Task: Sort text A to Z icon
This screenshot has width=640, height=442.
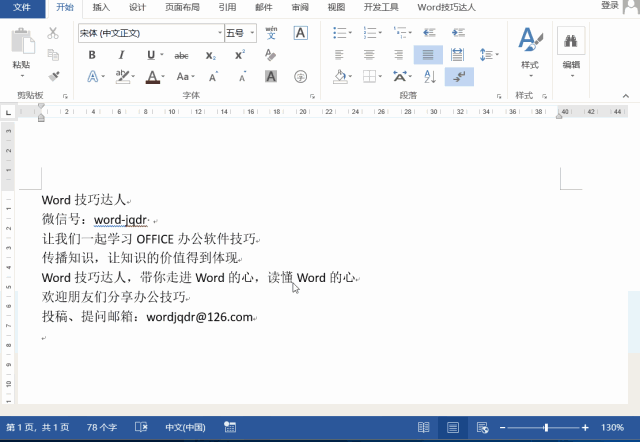Action: (x=430, y=76)
